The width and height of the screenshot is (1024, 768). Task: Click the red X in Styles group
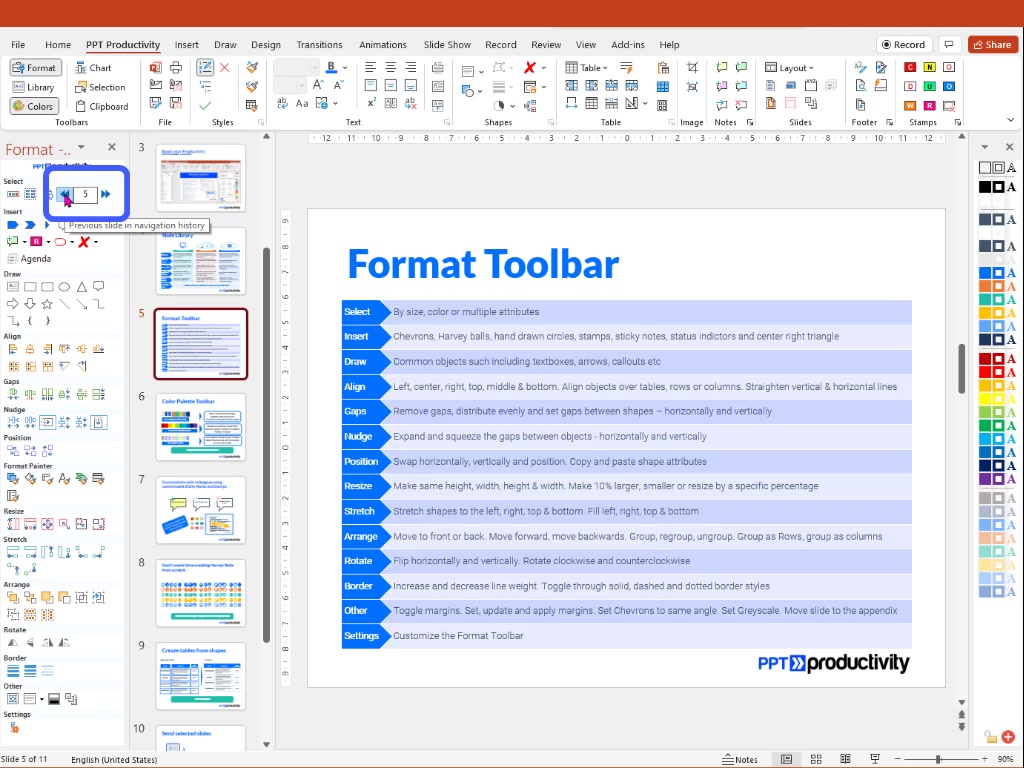(225, 67)
